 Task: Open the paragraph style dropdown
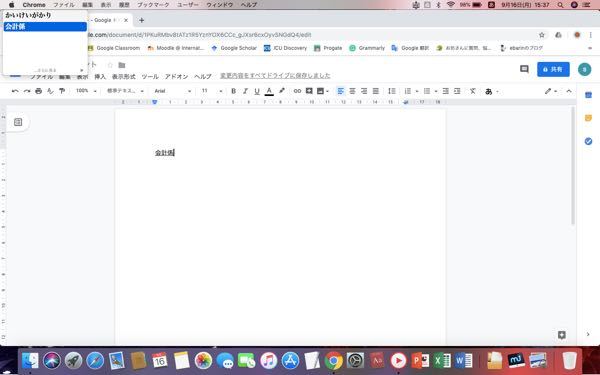click(125, 91)
